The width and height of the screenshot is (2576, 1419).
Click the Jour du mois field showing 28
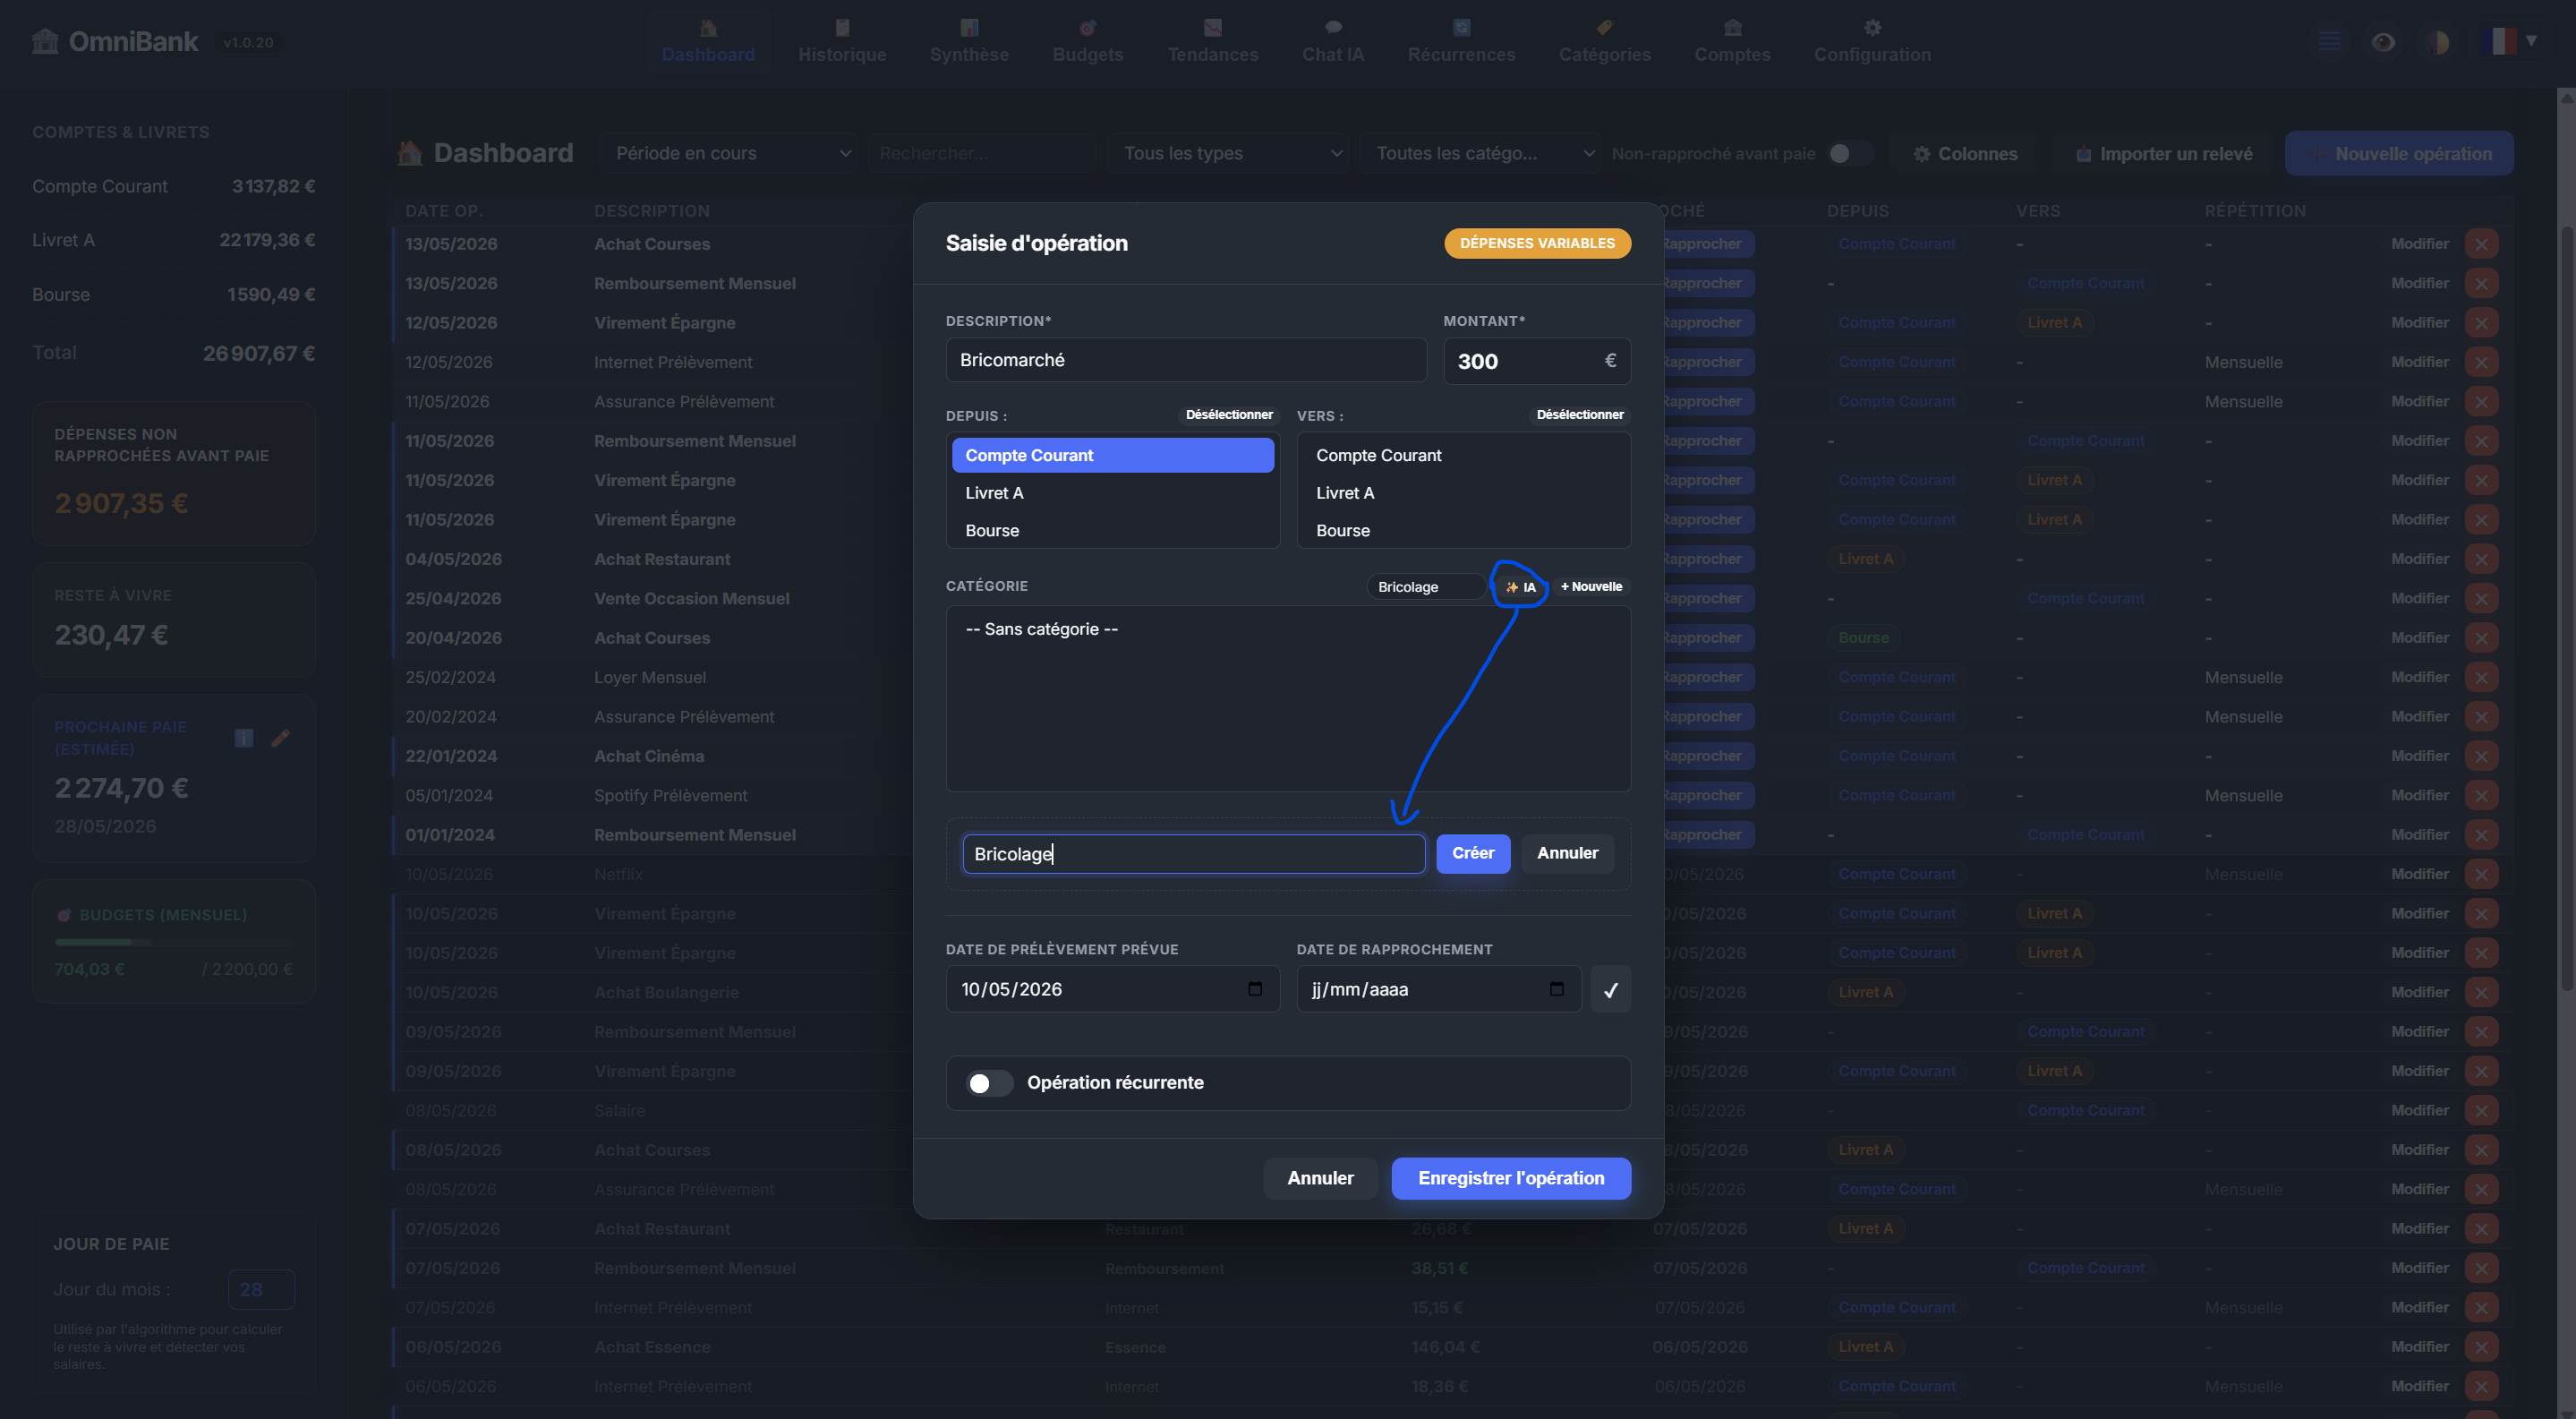pos(261,1289)
